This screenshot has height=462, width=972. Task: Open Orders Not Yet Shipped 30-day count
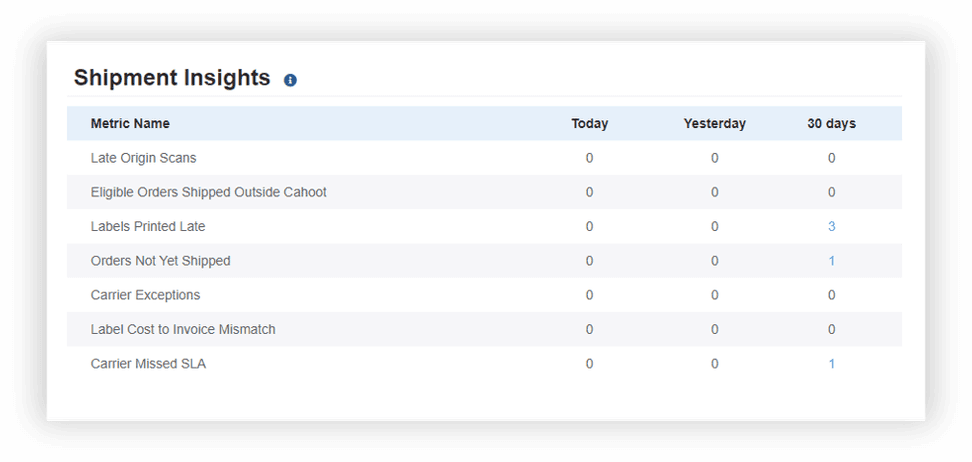tap(831, 261)
